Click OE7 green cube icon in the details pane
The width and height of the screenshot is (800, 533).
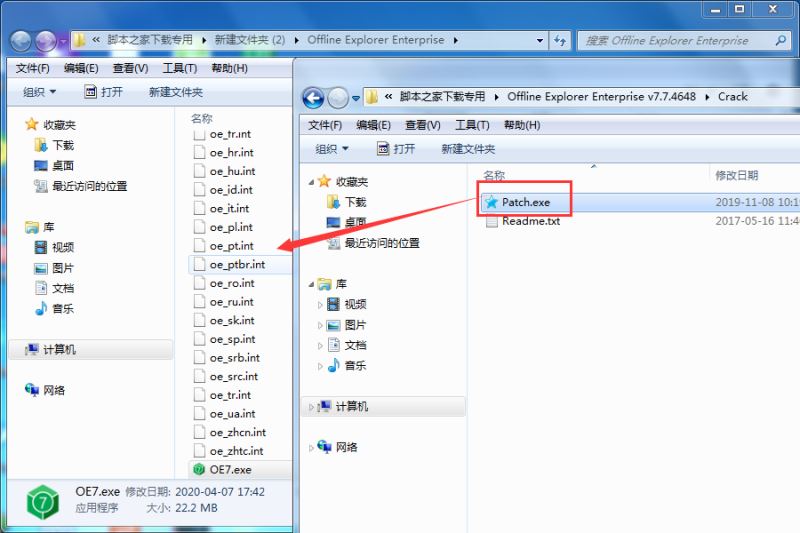point(43,502)
